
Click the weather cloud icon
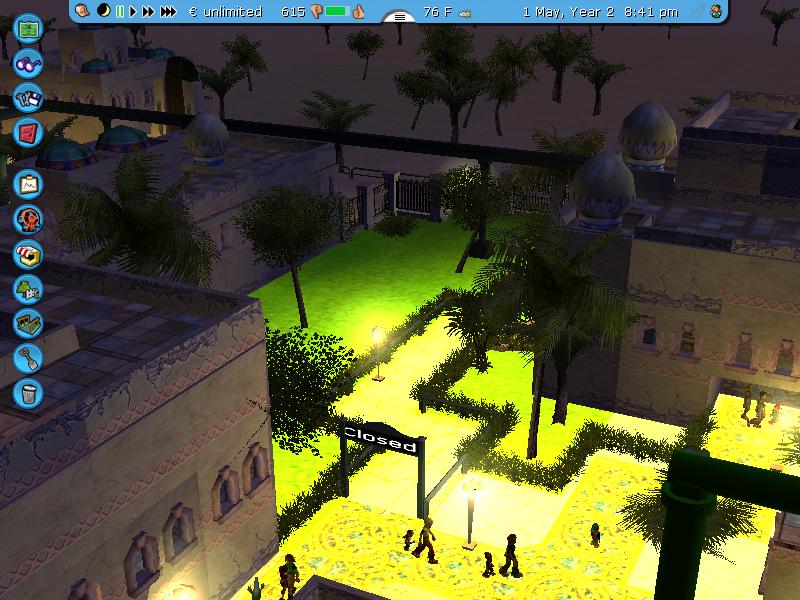pos(464,14)
